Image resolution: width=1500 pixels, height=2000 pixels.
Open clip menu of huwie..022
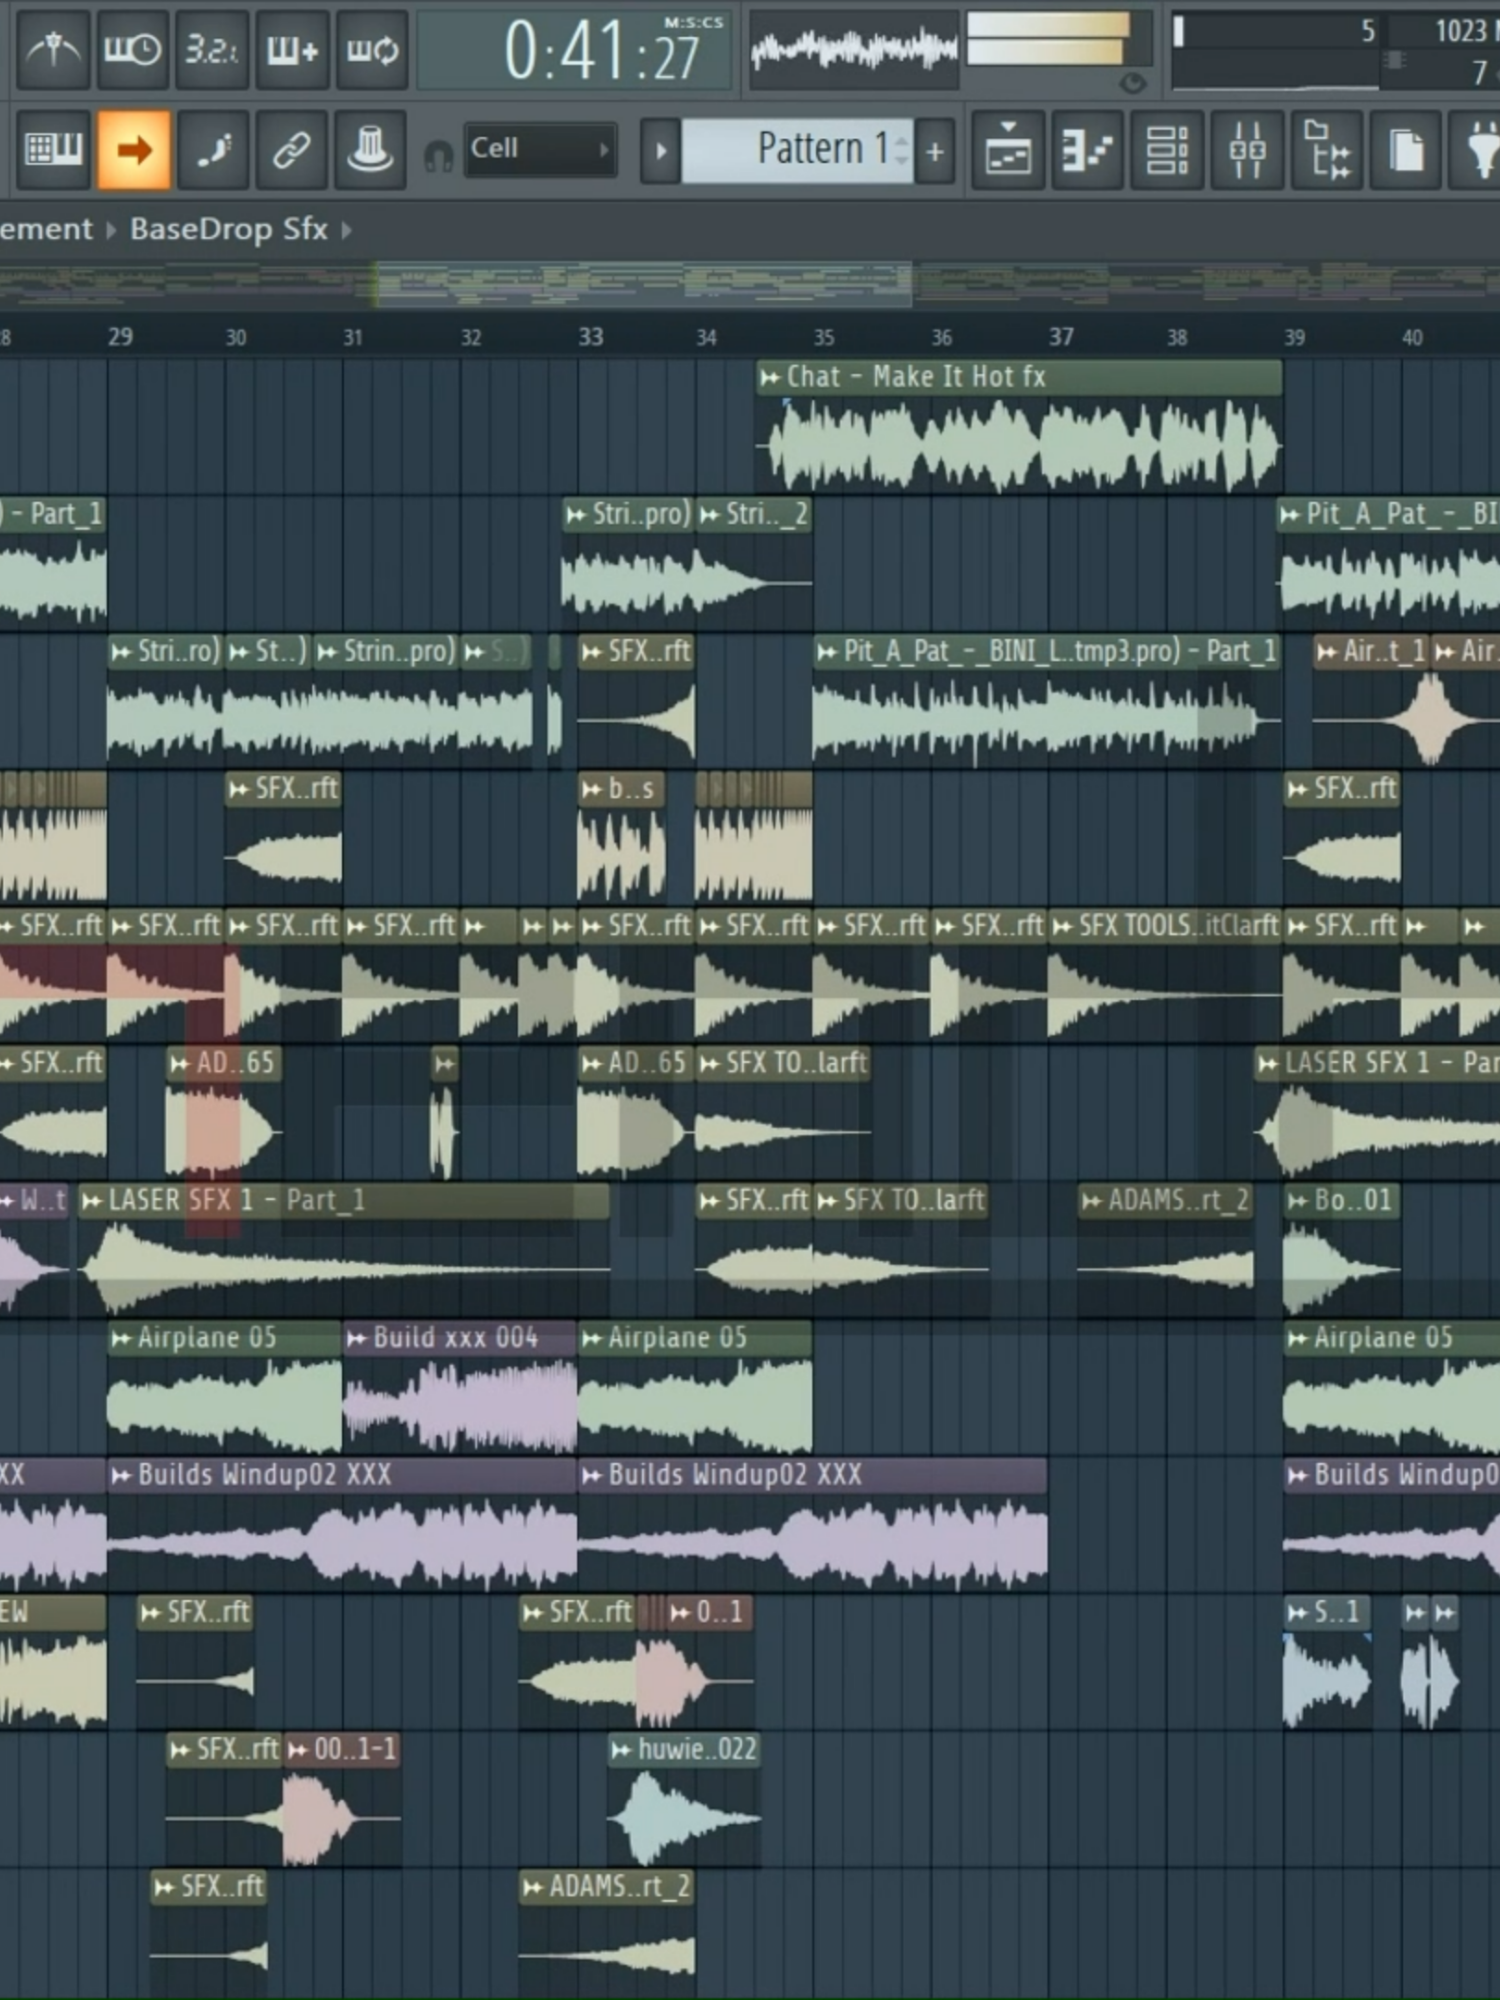(x=622, y=1750)
